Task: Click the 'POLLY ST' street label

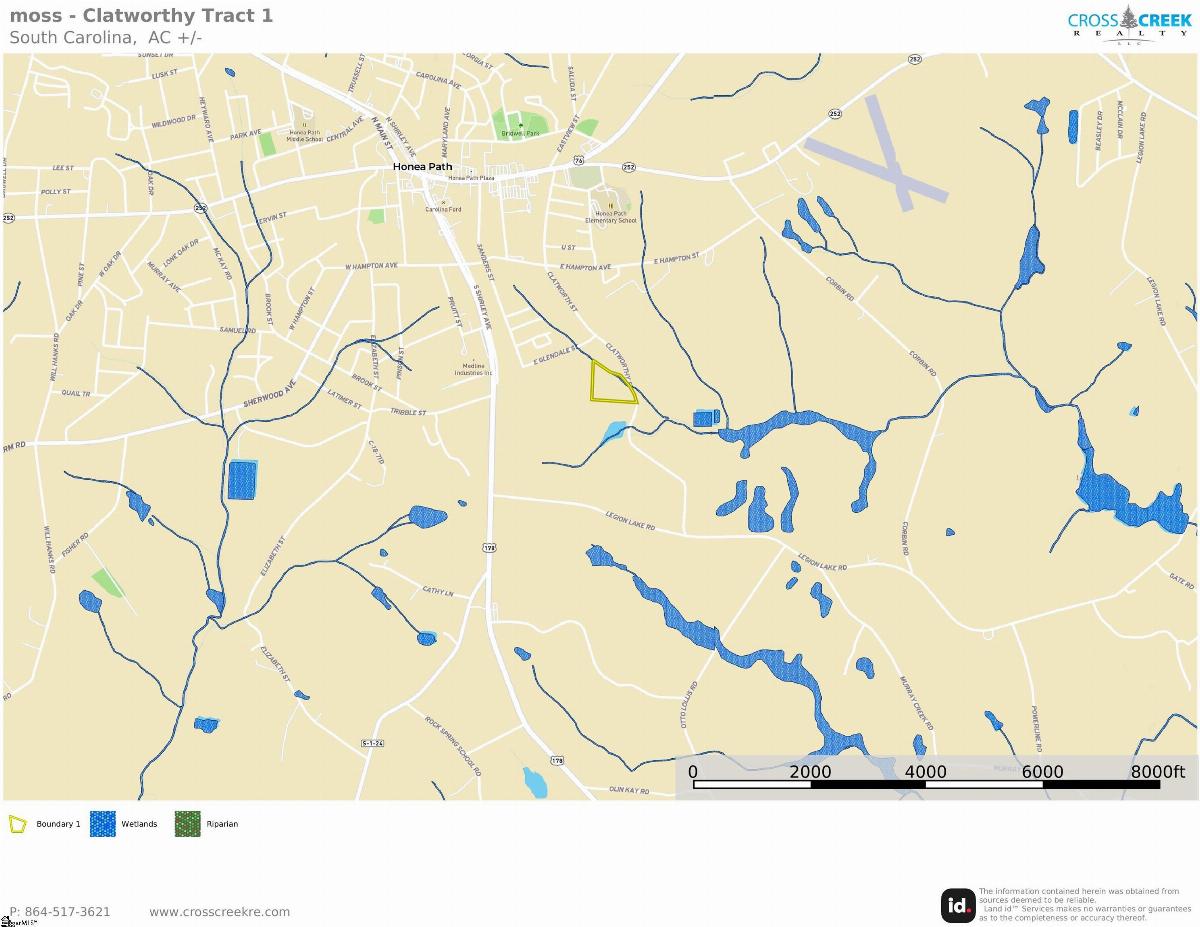Action: pos(56,191)
